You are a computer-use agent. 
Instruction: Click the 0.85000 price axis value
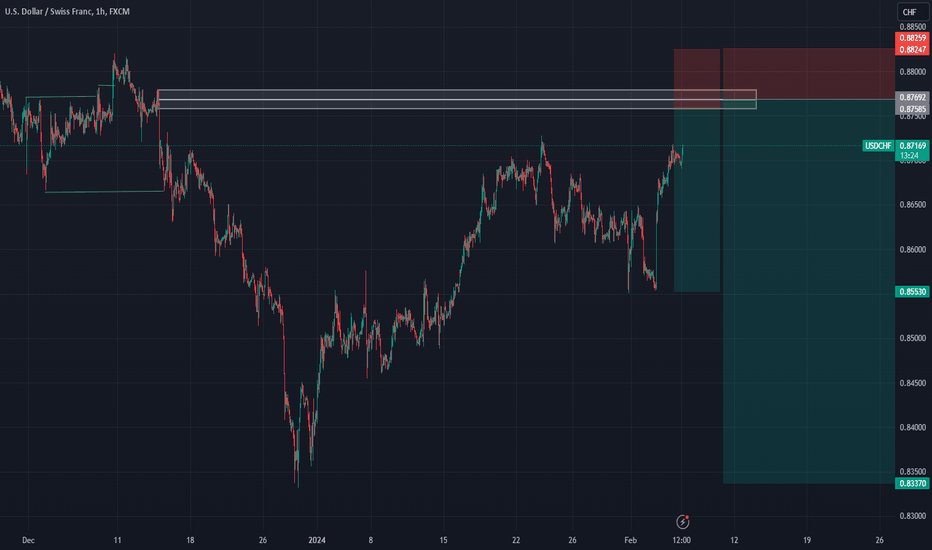[912, 338]
